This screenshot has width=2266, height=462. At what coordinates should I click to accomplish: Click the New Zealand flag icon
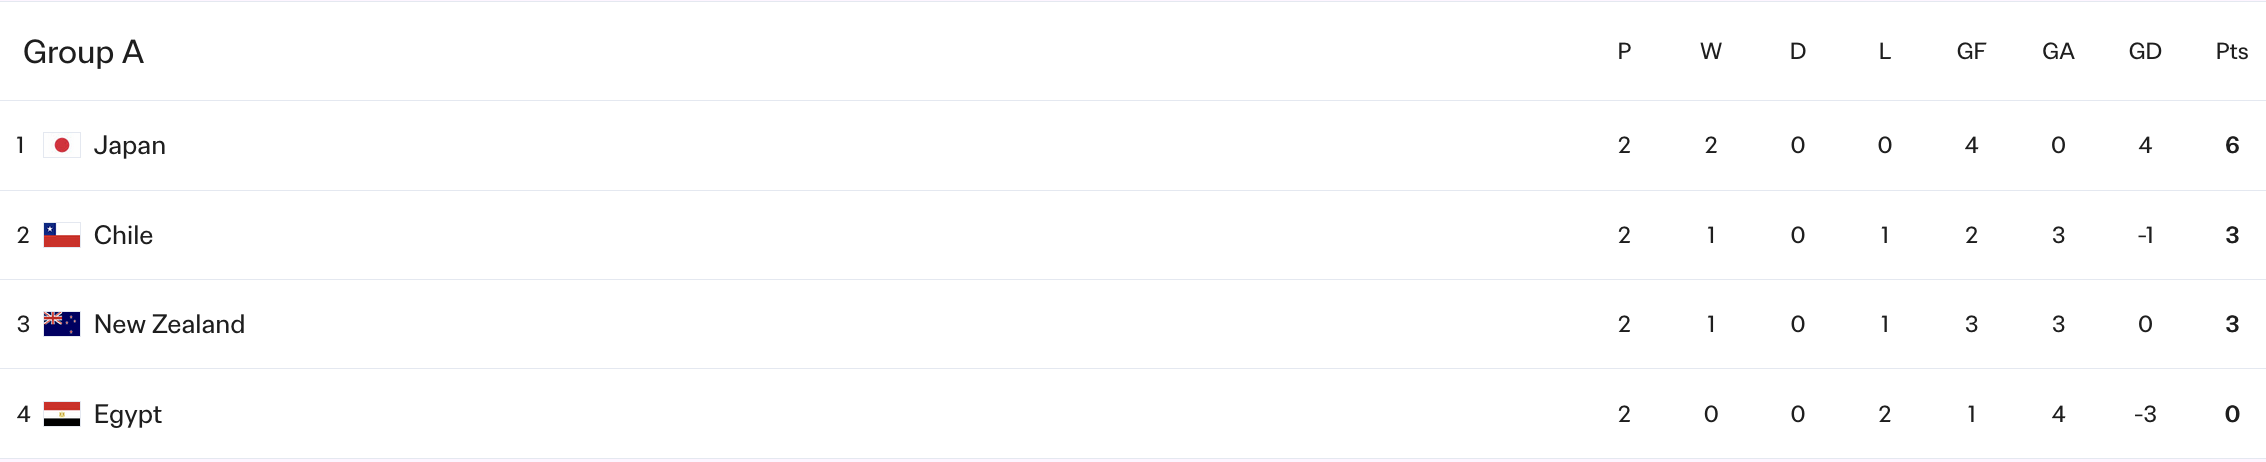coord(62,324)
